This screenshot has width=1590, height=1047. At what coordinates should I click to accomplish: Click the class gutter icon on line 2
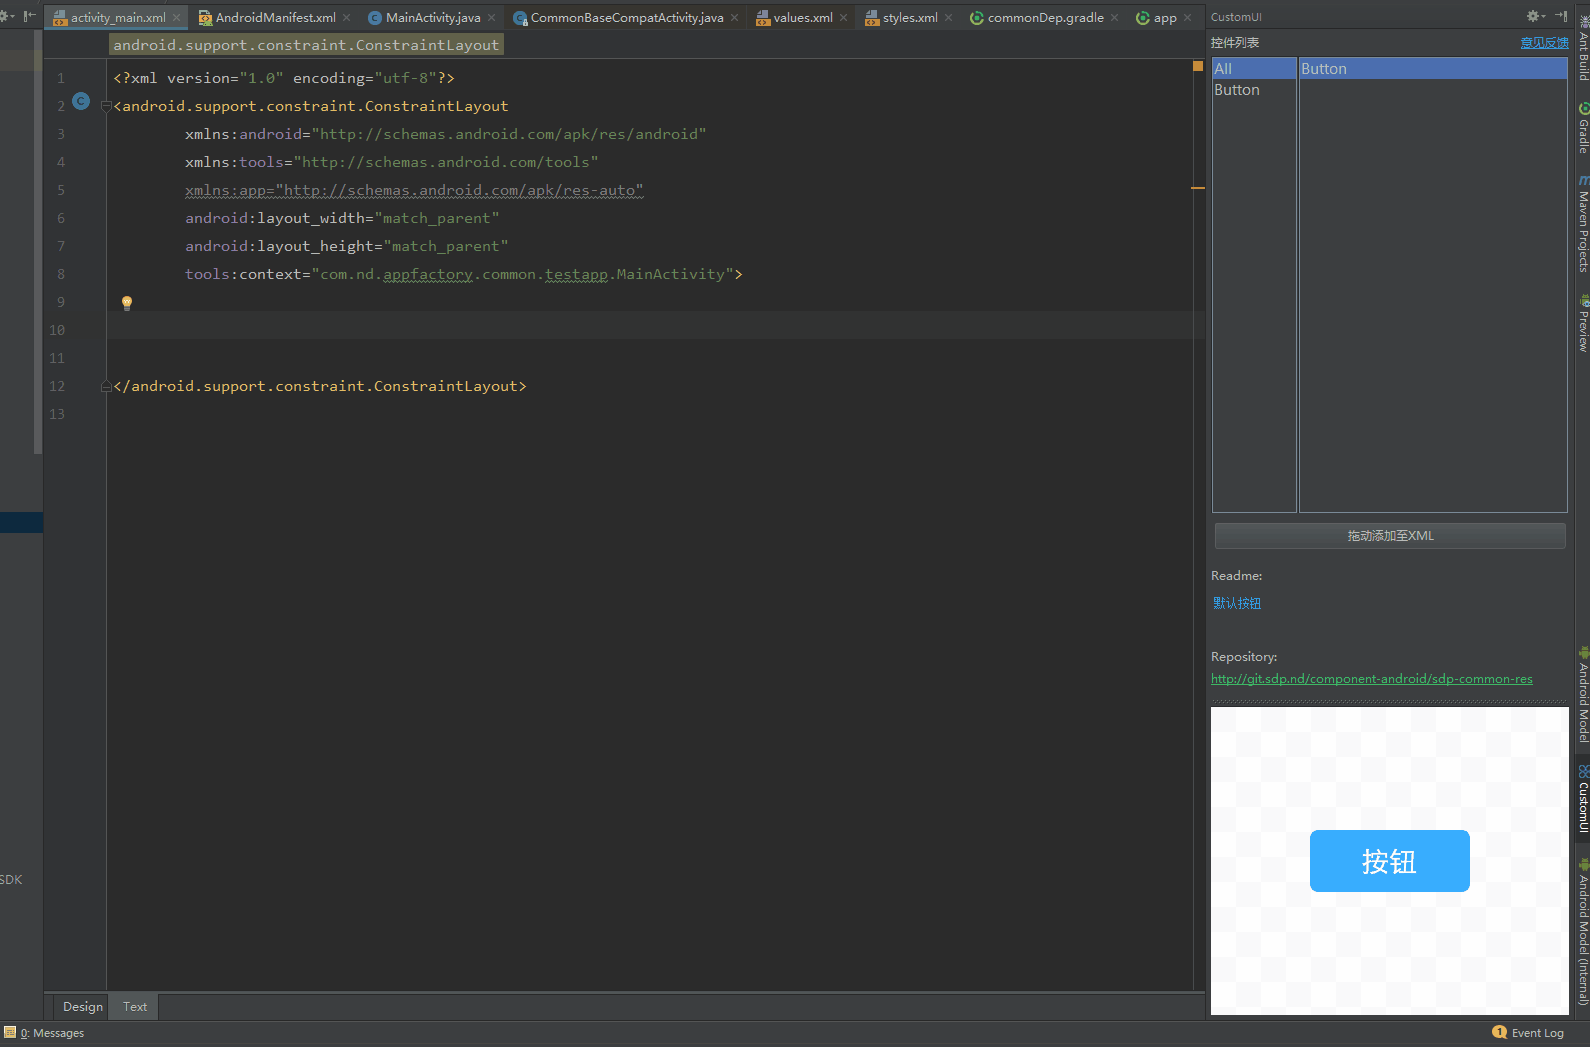81,101
